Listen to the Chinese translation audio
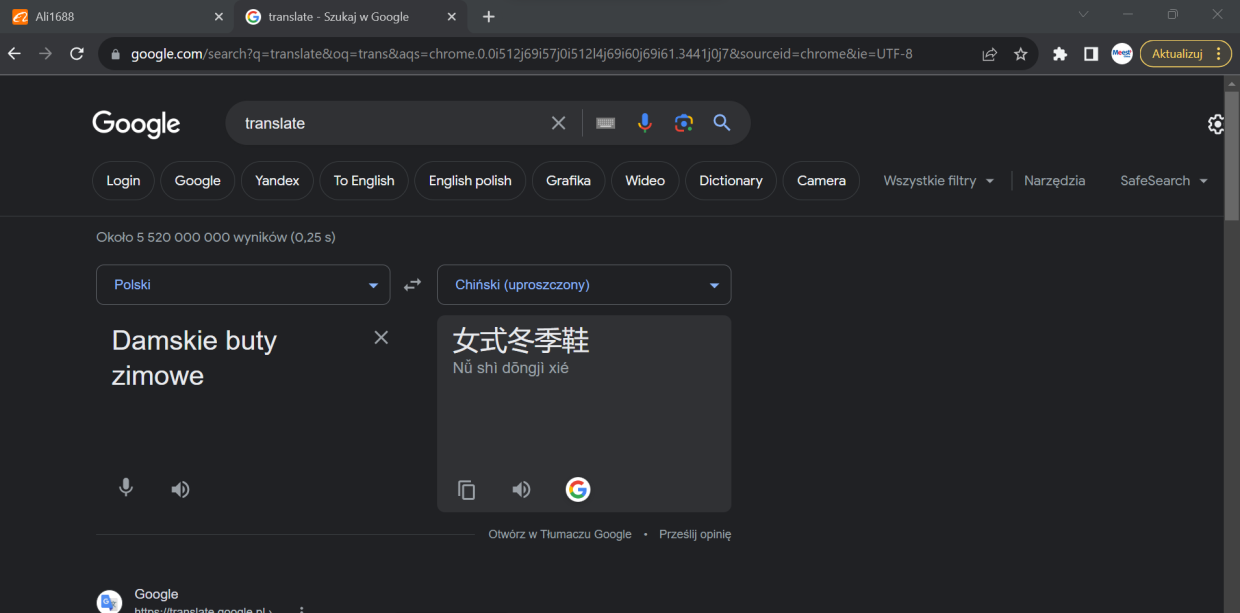Viewport: 1240px width, 613px height. (x=521, y=490)
